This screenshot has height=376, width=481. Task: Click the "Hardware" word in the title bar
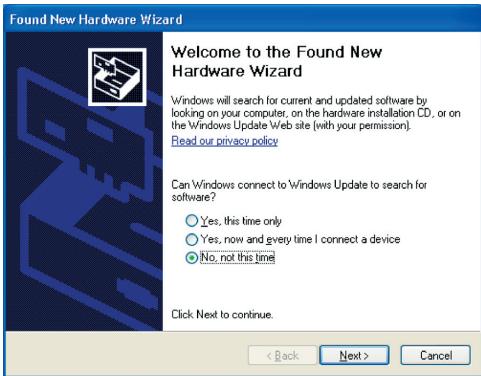click(108, 19)
